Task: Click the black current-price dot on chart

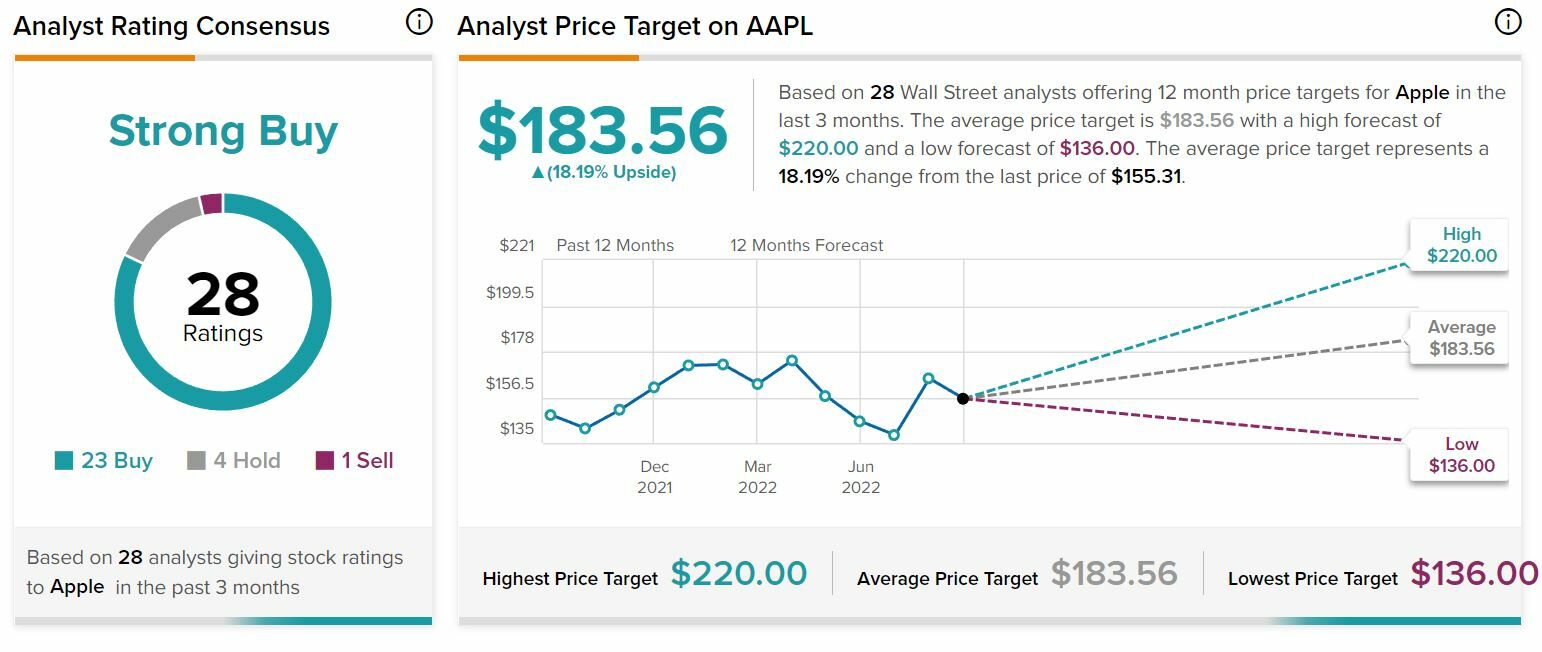Action: point(963,398)
